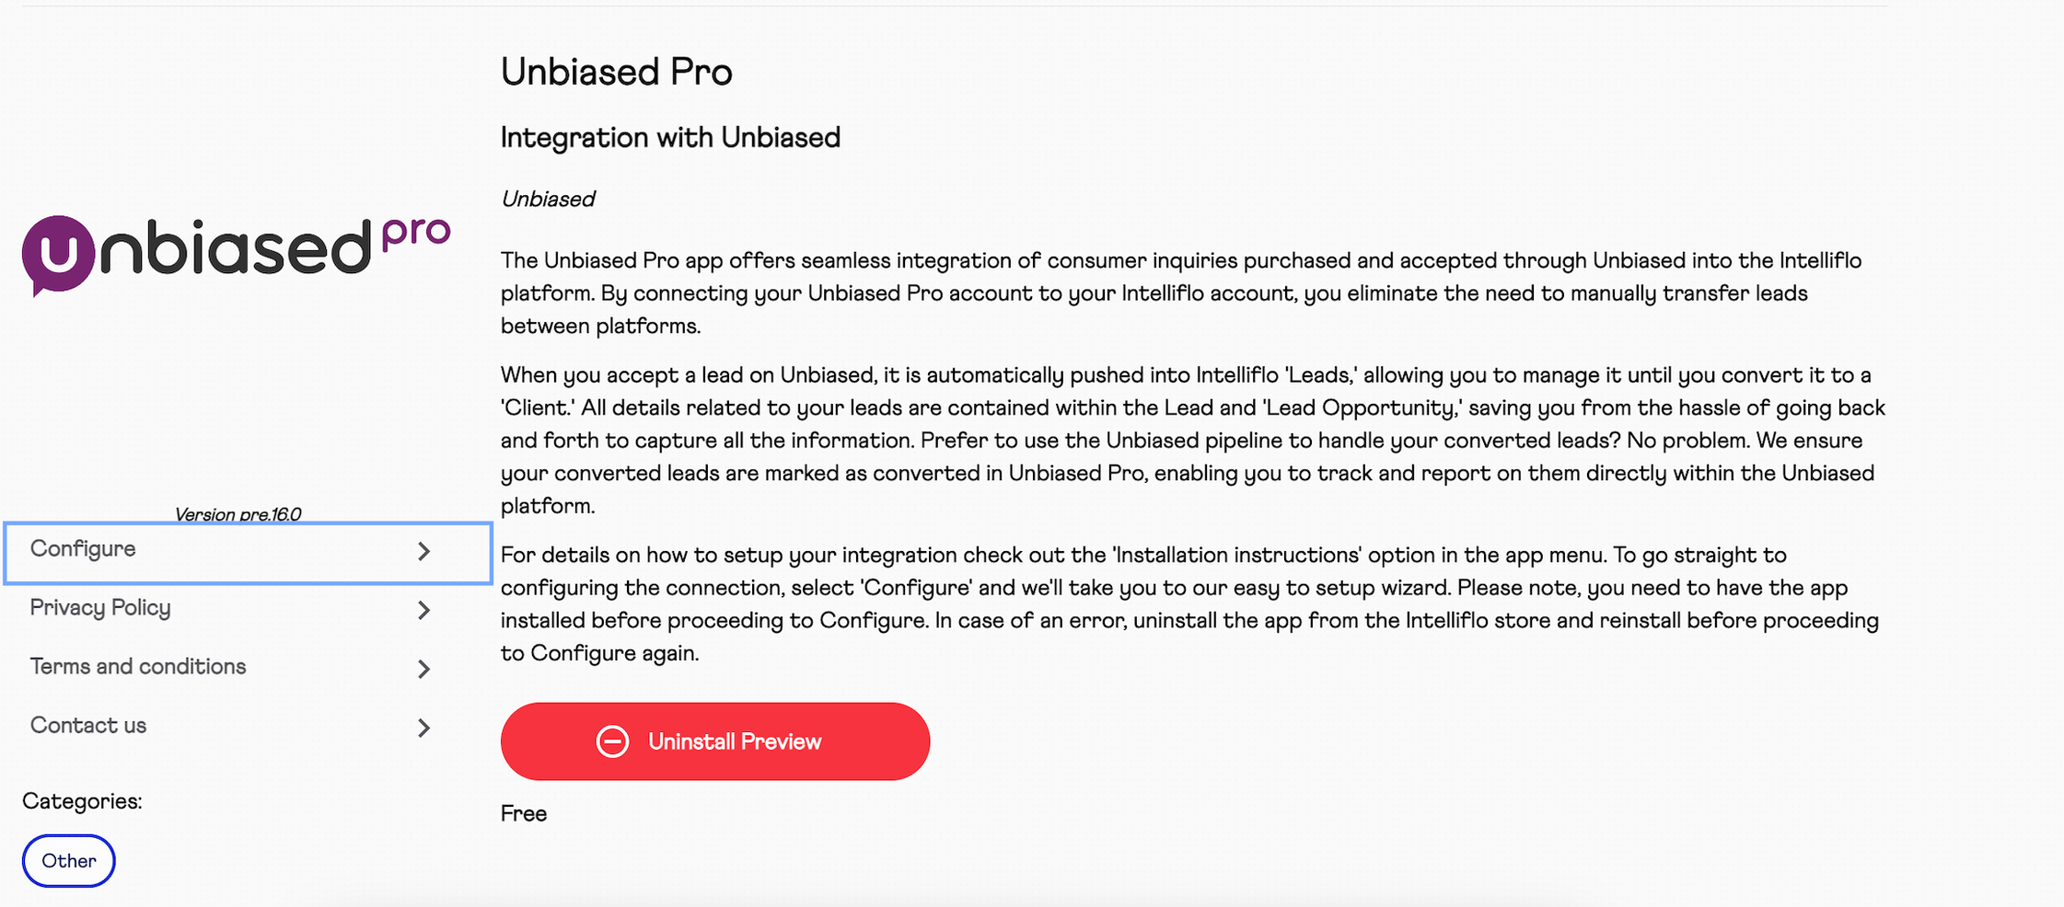2064x907 pixels.
Task: Click the Integration with Unbiased subtitle
Action: click(x=670, y=138)
